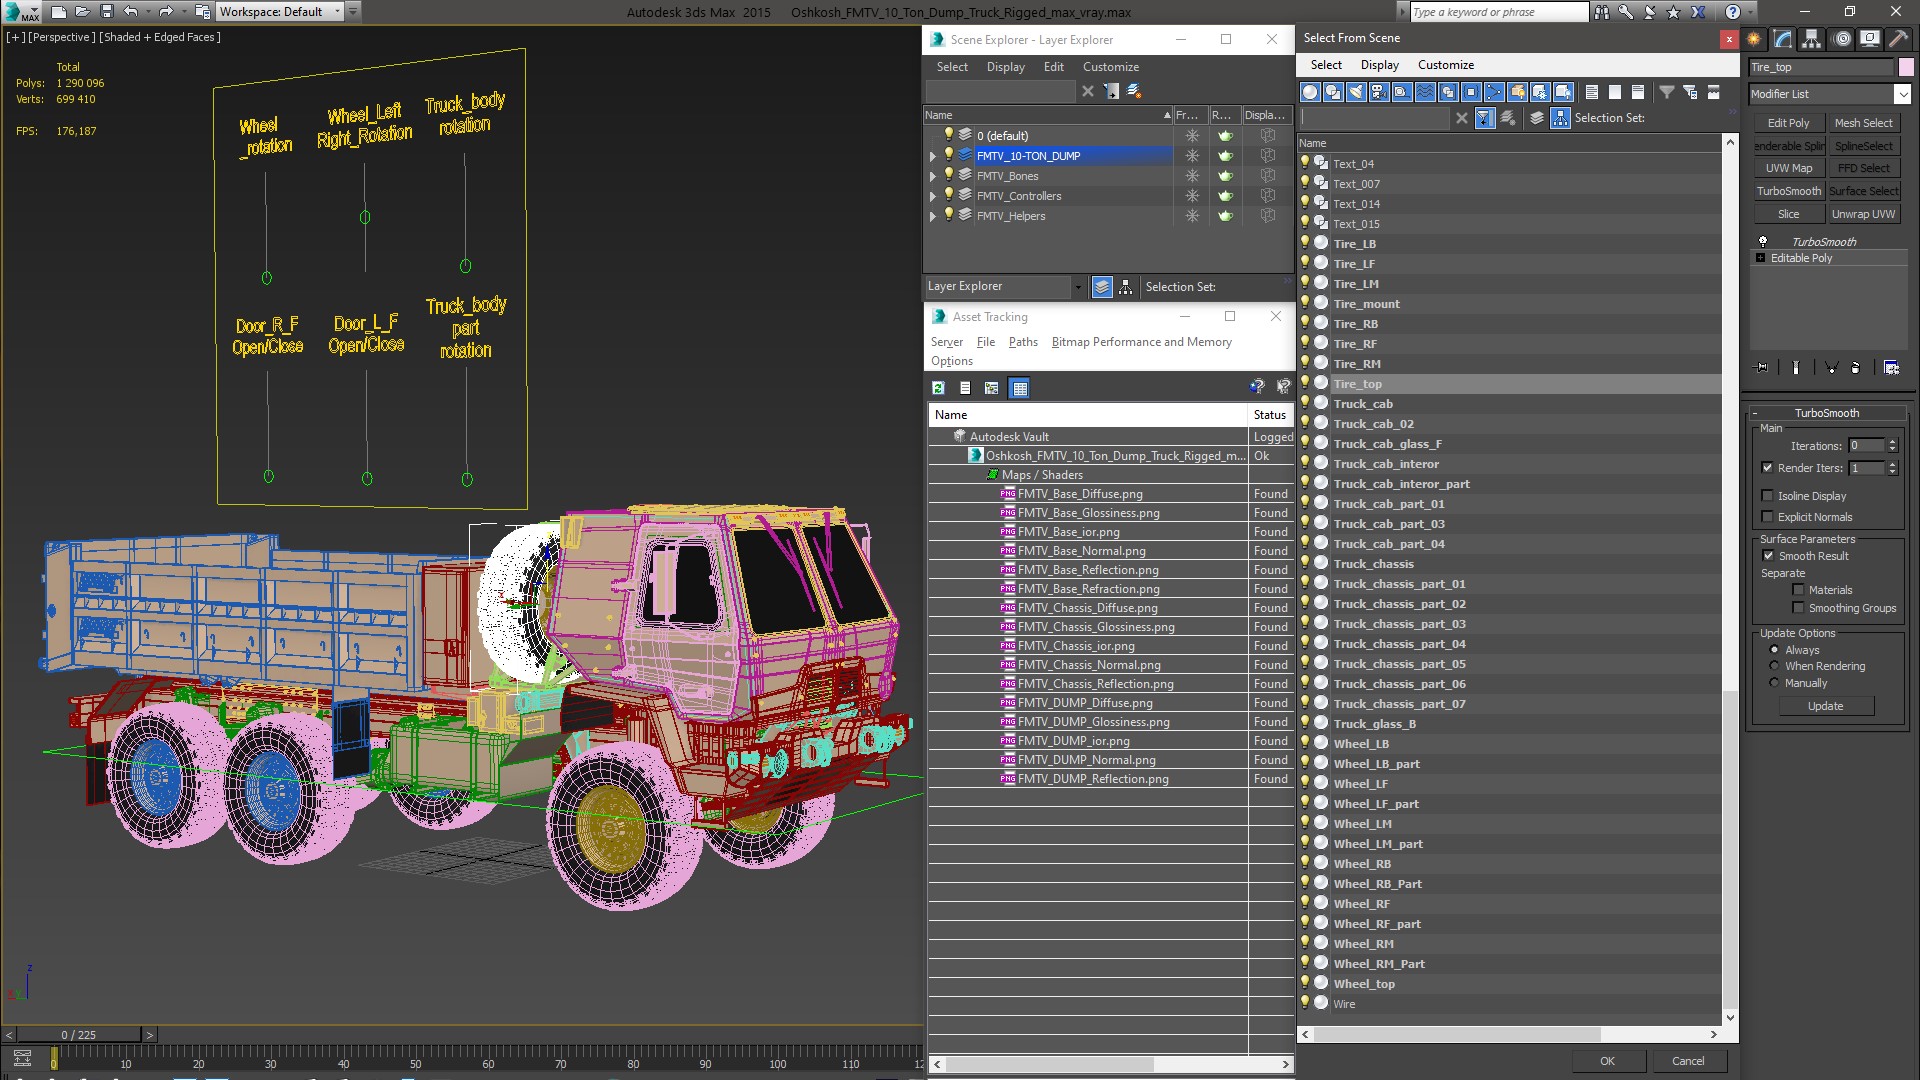Click Select All icon in Select From Scene
Screen dimensions: 1920x1080
[x=1592, y=92]
